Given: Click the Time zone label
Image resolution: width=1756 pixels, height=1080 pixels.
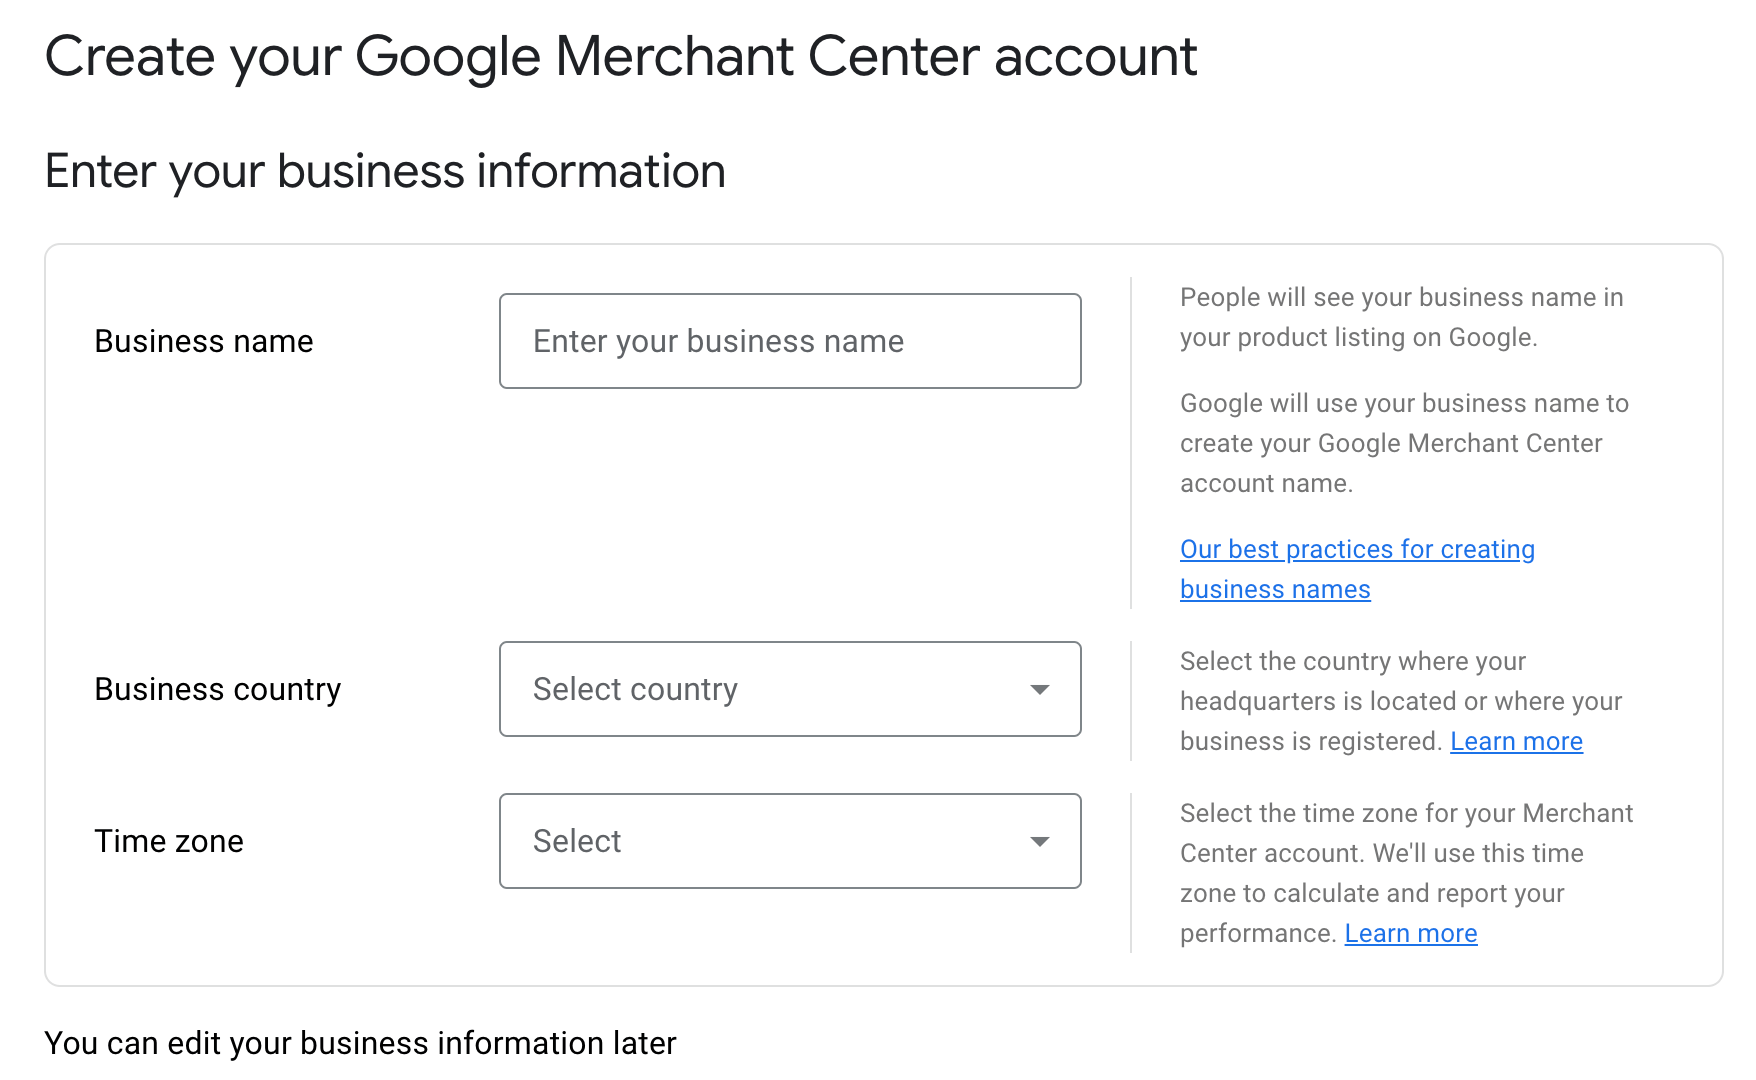Looking at the screenshot, I should (168, 841).
